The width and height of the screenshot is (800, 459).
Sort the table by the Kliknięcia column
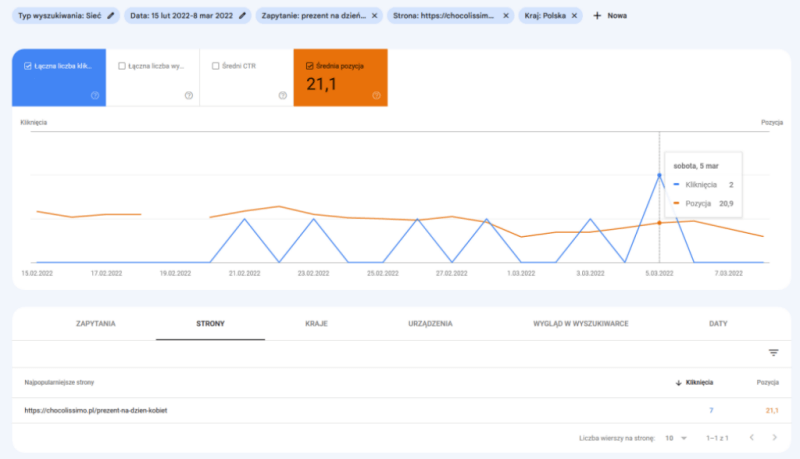pyautogui.click(x=694, y=382)
